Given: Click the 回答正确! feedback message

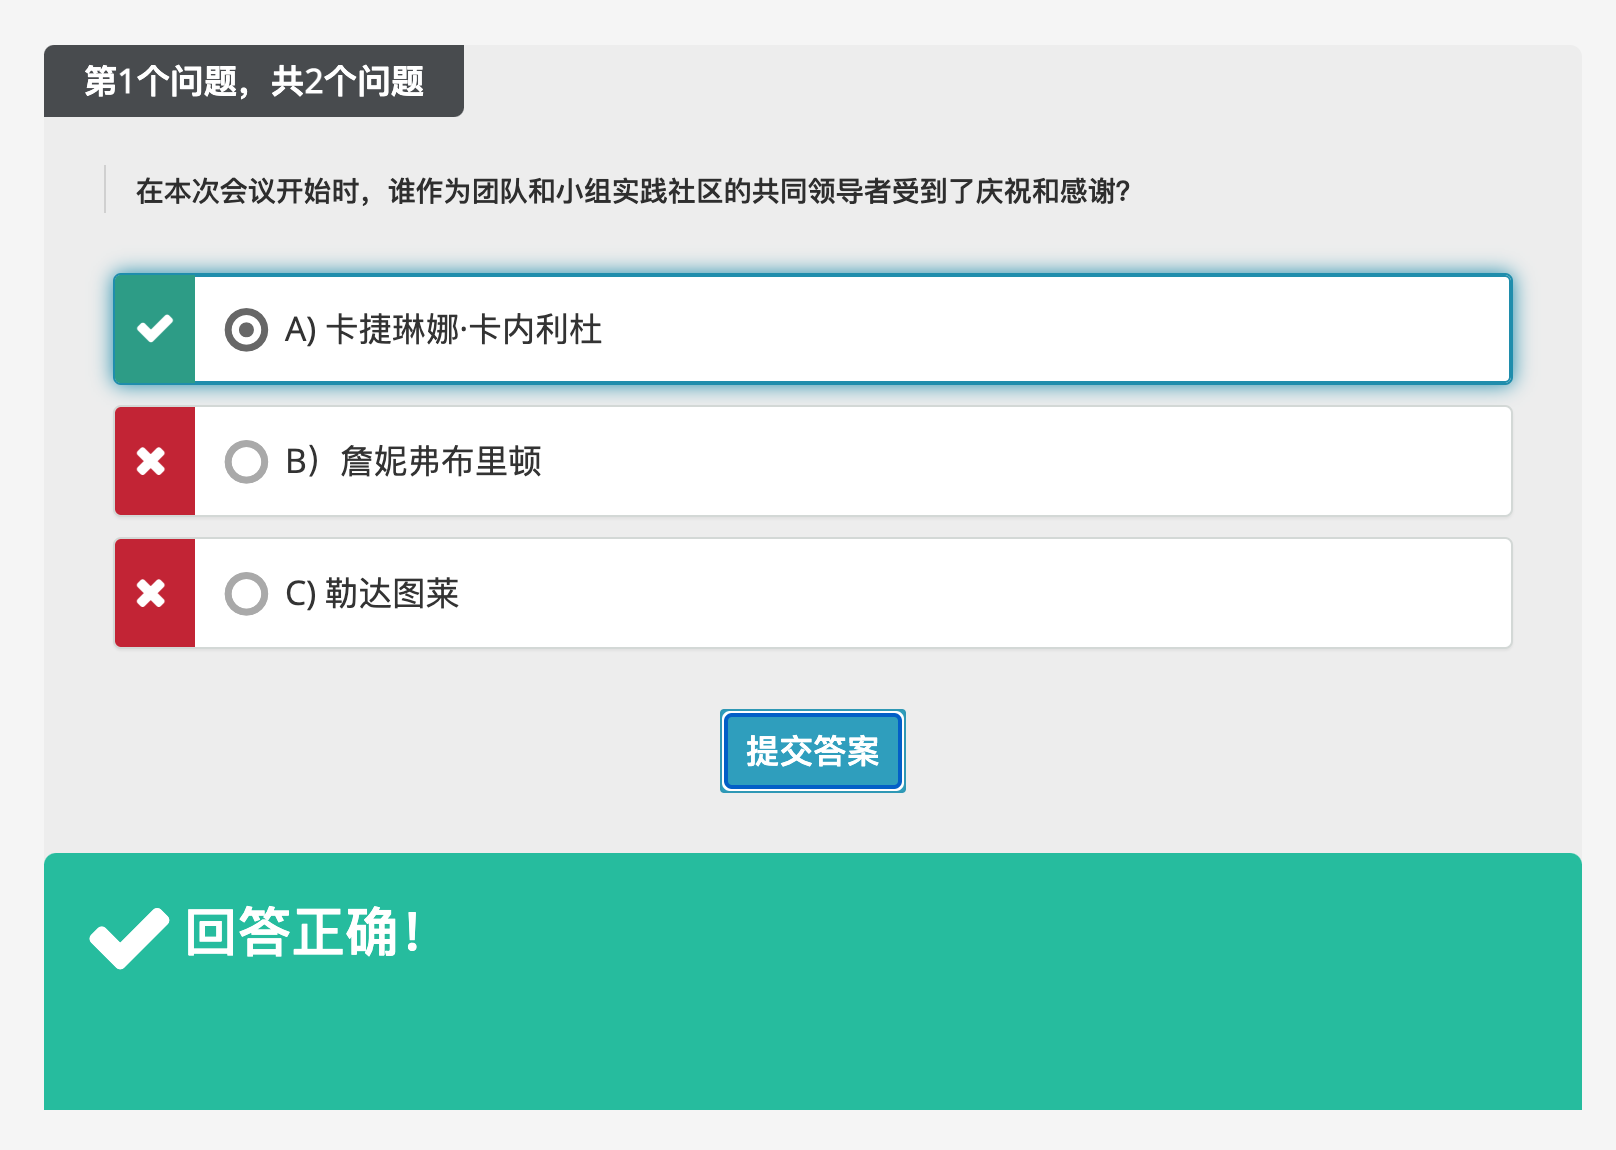Looking at the screenshot, I should 302,933.
